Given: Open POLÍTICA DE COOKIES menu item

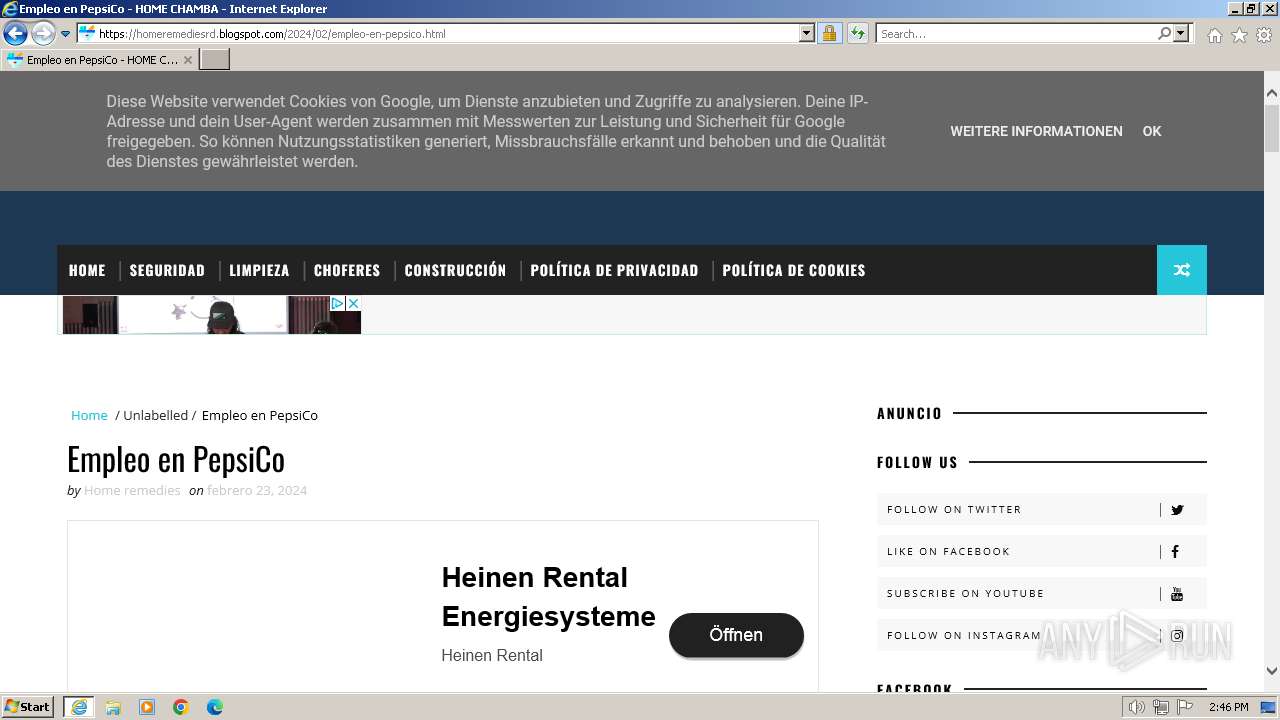Looking at the screenshot, I should click(794, 270).
